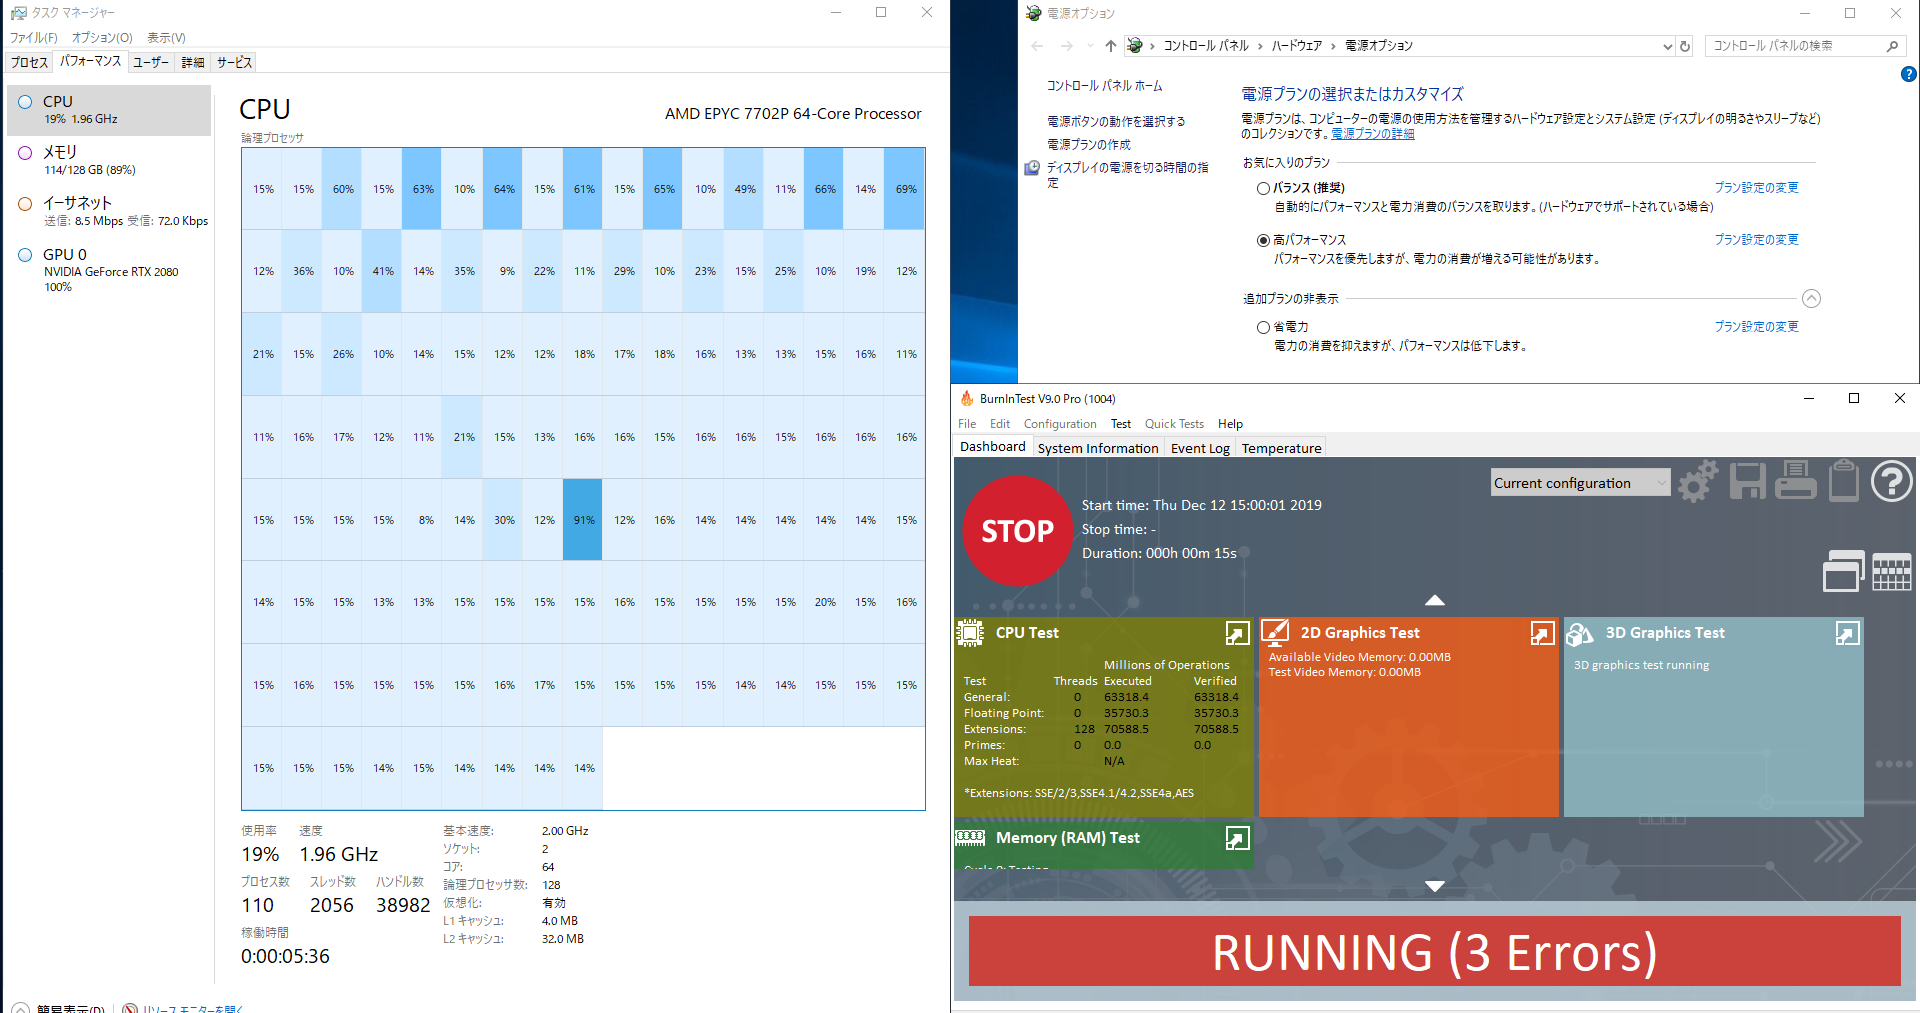Click the shield icon beside display off setting
The width and height of the screenshot is (1920, 1013).
[1032, 168]
